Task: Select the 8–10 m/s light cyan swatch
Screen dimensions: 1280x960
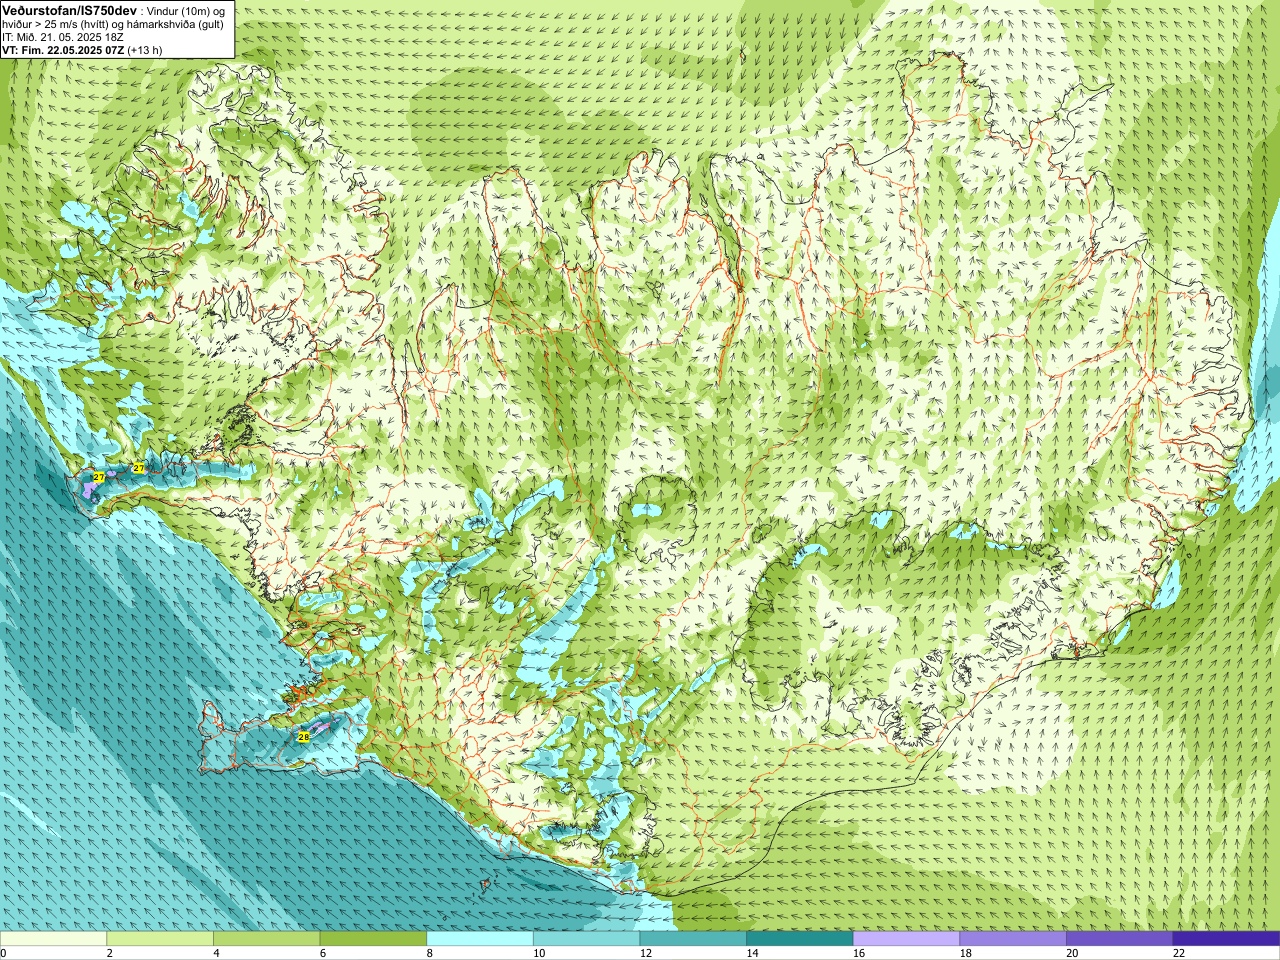Action: 480,939
